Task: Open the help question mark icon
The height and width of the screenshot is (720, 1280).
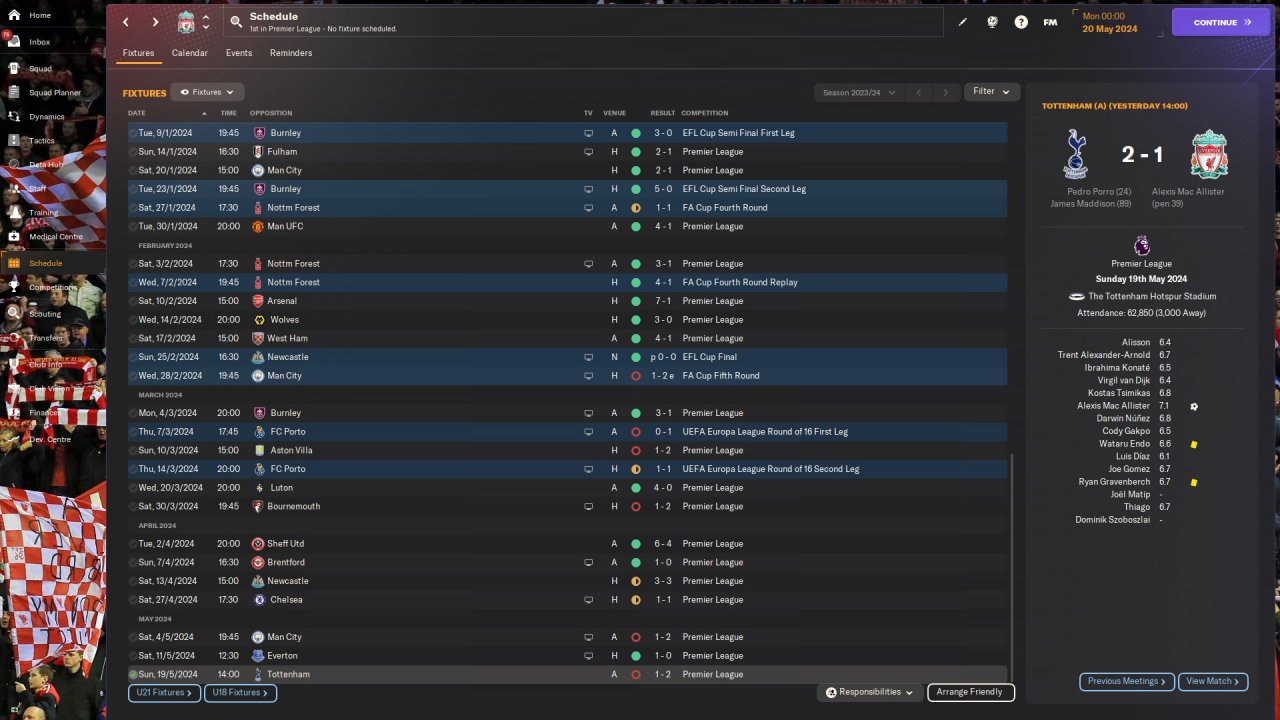Action: coord(1021,22)
